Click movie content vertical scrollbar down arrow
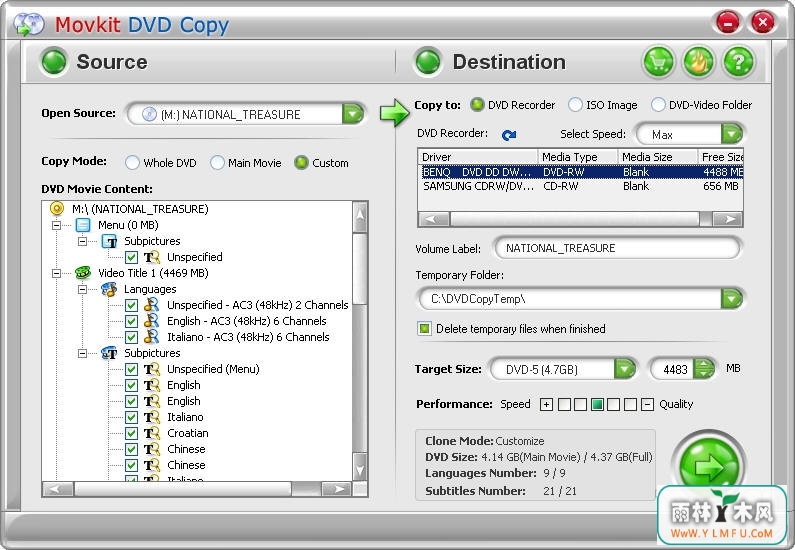The height and width of the screenshot is (550, 795). point(359,466)
